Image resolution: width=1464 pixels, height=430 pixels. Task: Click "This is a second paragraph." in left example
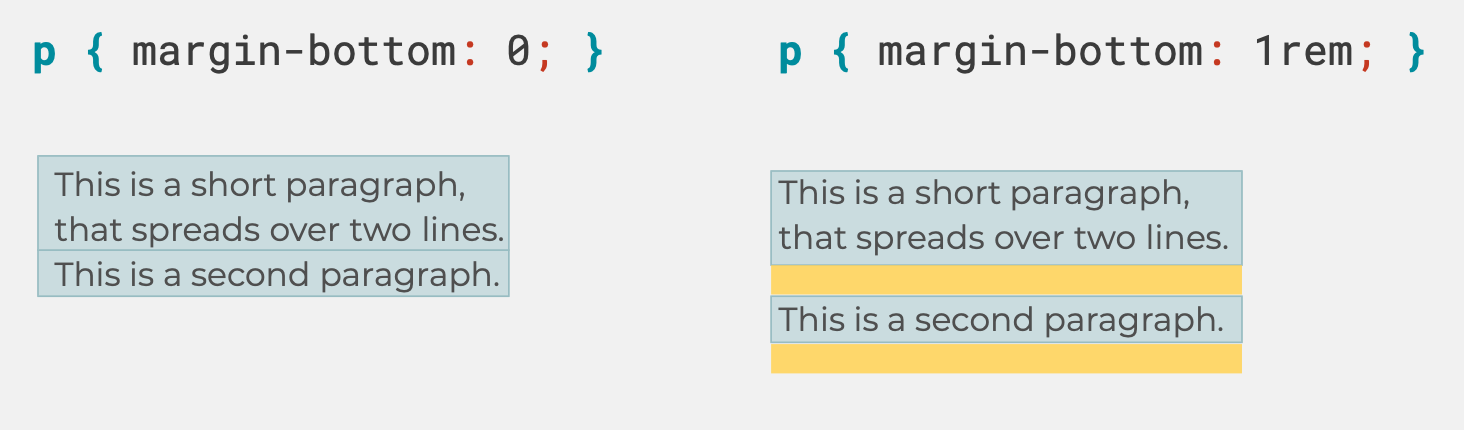[x=273, y=274]
